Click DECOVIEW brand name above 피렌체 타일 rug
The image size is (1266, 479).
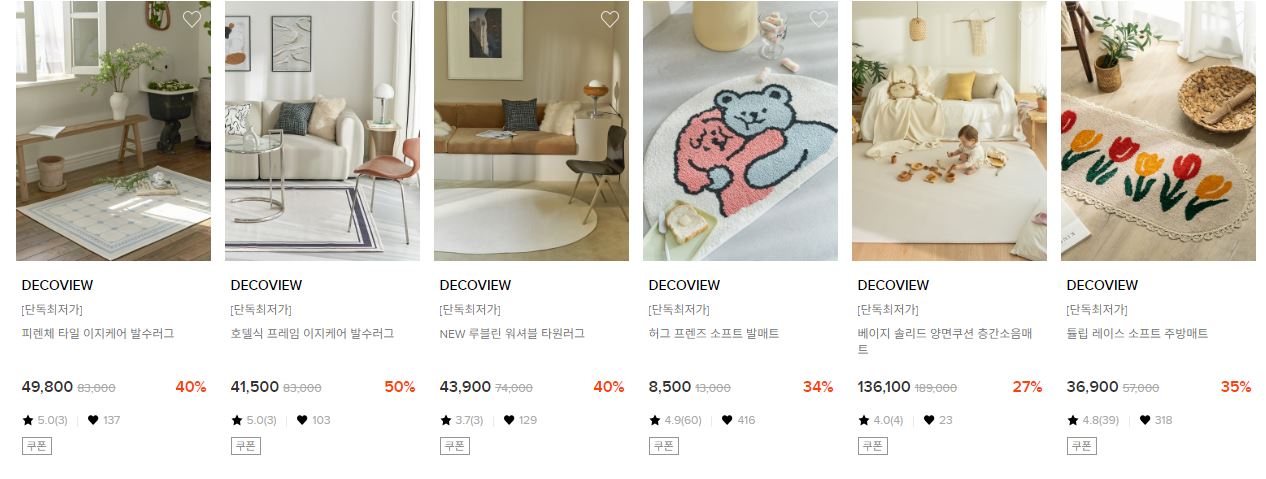tap(57, 285)
